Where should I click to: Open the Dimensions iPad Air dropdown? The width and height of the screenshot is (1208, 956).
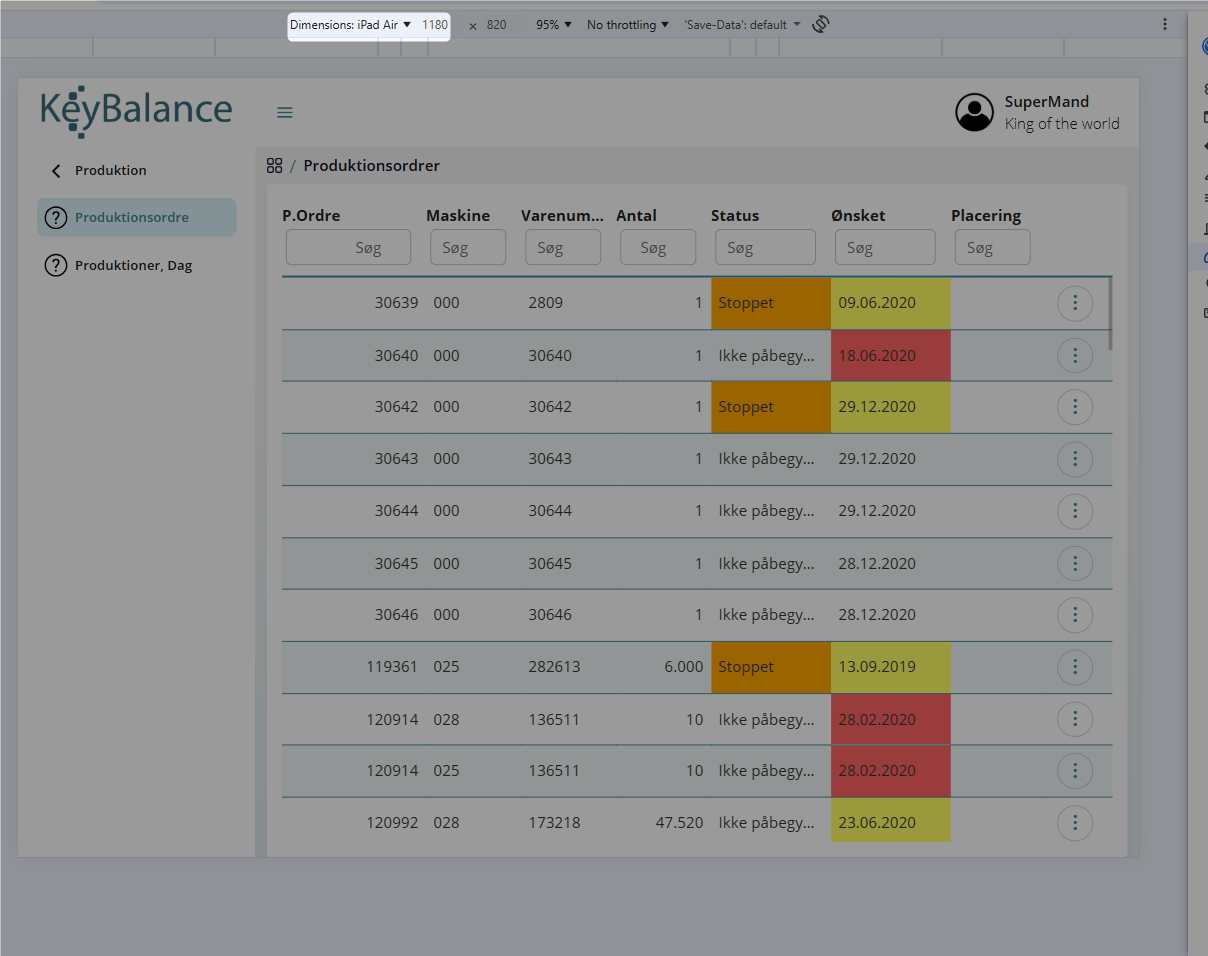coord(351,25)
